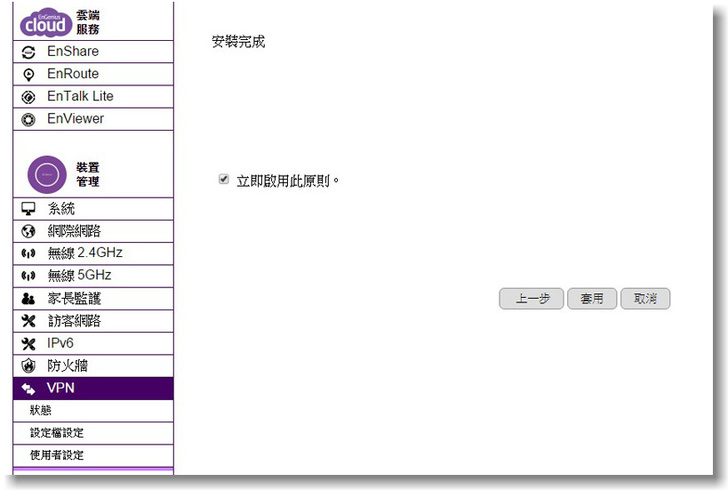The width and height of the screenshot is (728, 490).
Task: Open the 系統 menu section
Action: (x=93, y=209)
